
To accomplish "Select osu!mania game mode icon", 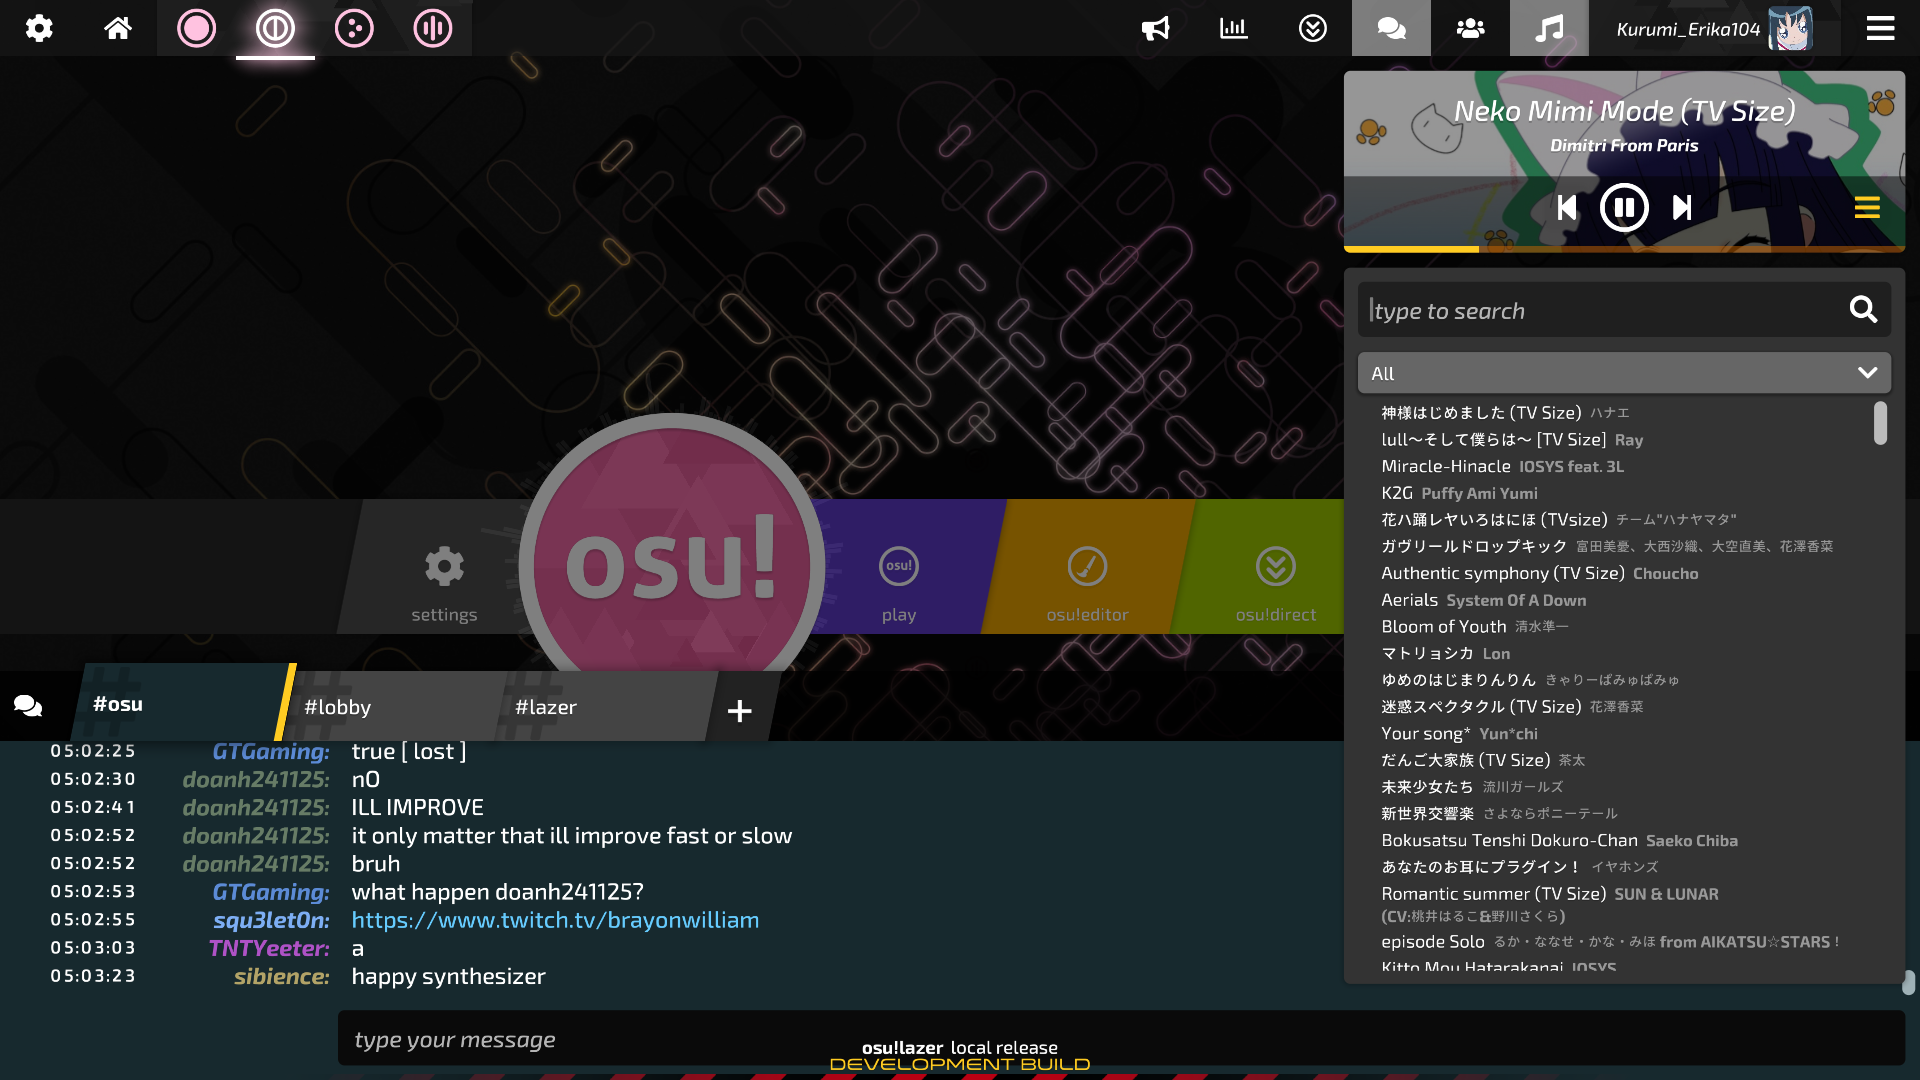I will 433,28.
